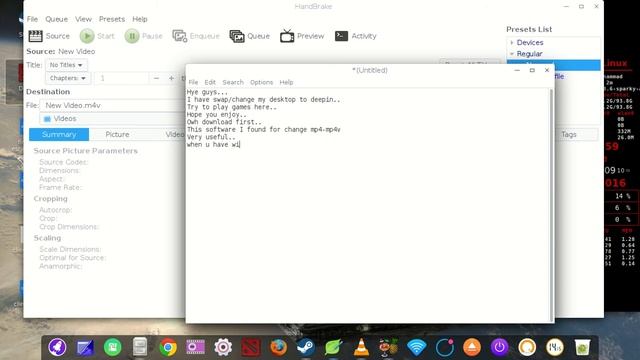Viewport: 640px width, 360px height.
Task: Click the green Start play icon
Action: [x=87, y=36]
